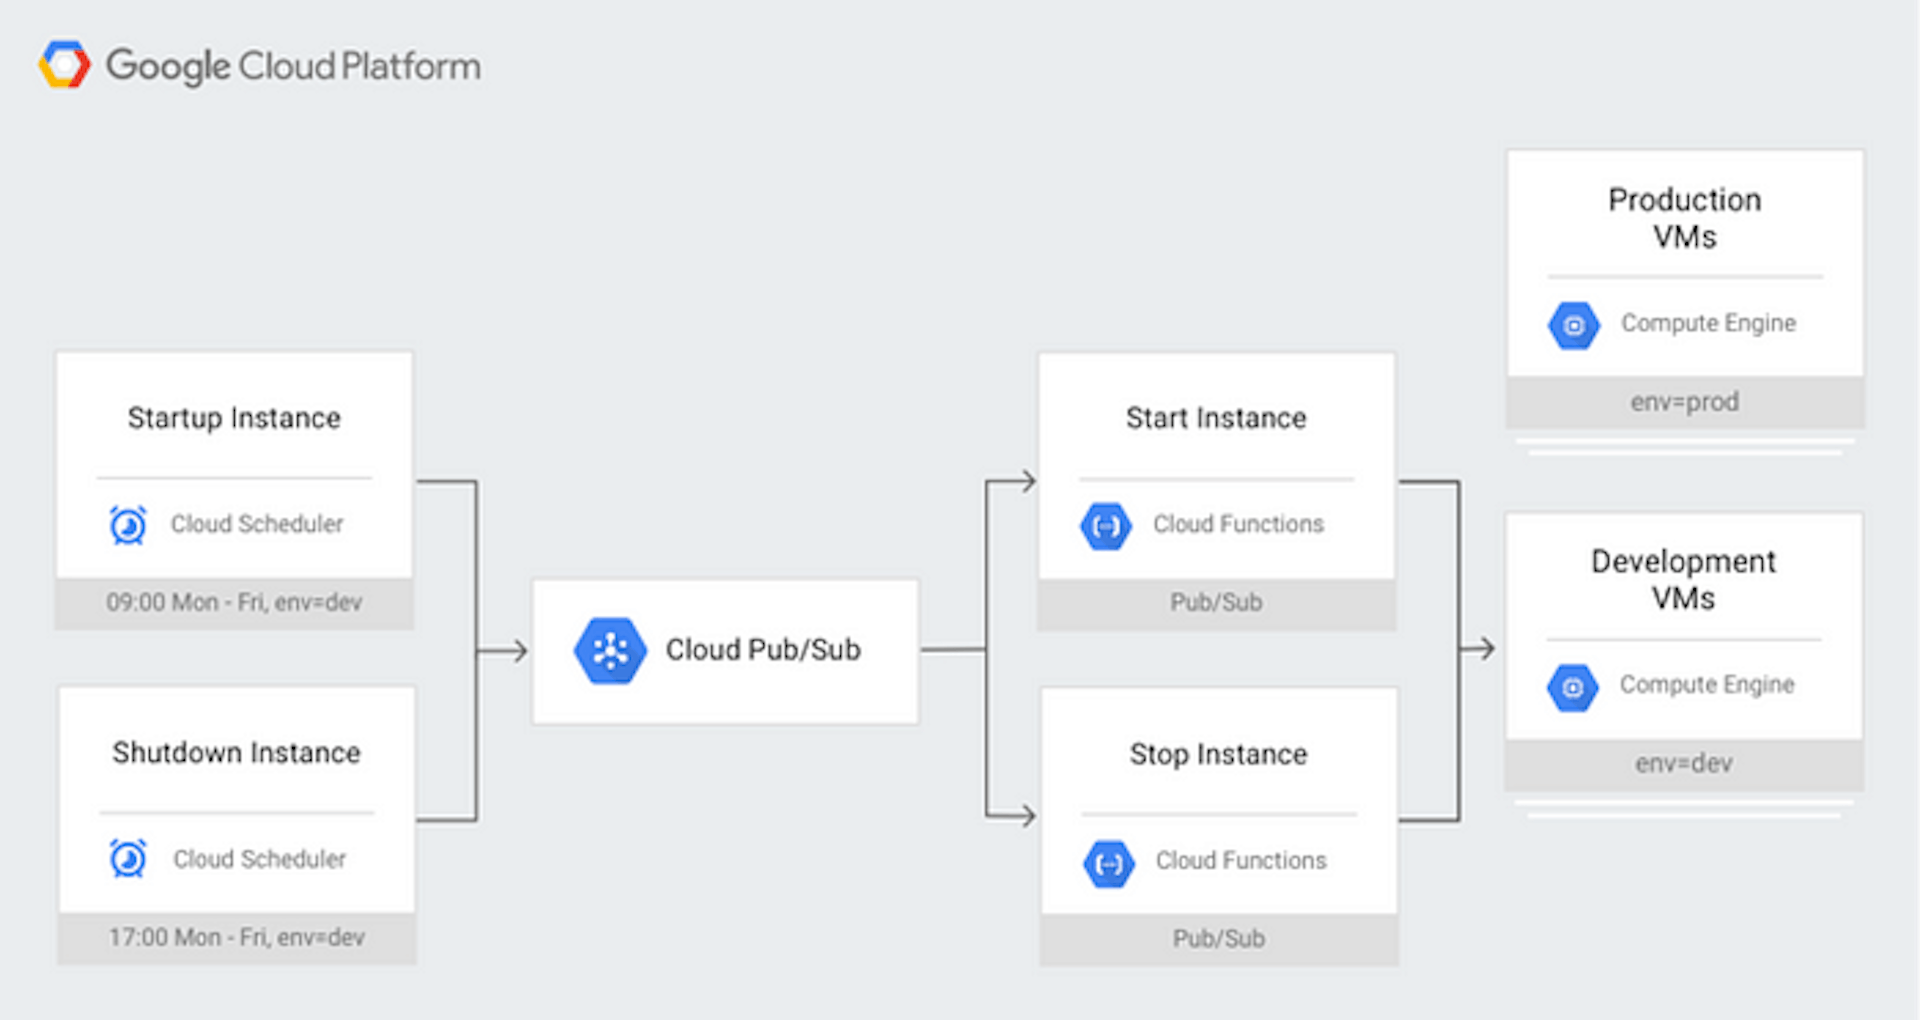Click the Shutdown Instance card title

(236, 753)
